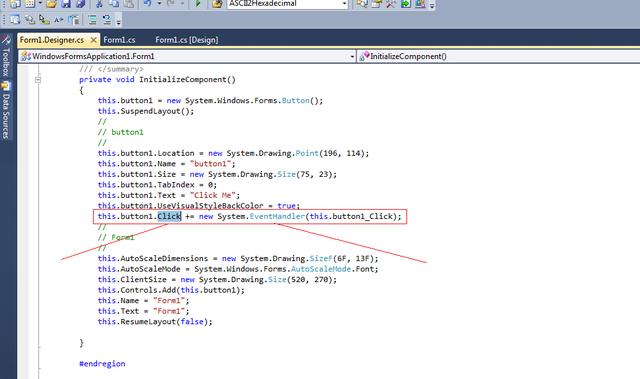Image resolution: width=640 pixels, height=379 pixels.
Task: Click the Find in Files icon
Action: (218, 4)
